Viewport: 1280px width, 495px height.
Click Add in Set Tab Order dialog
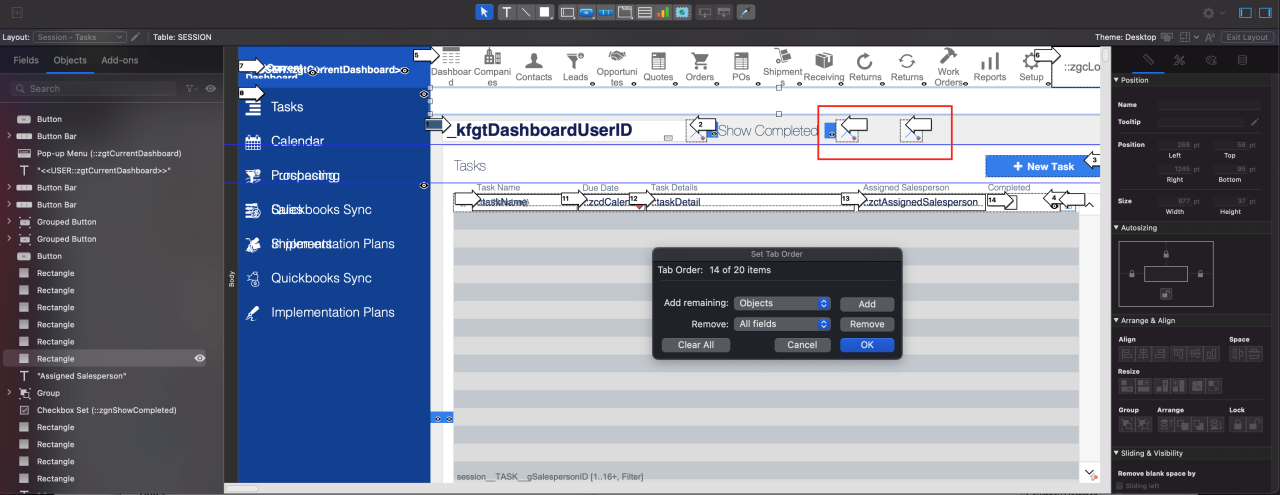(867, 304)
